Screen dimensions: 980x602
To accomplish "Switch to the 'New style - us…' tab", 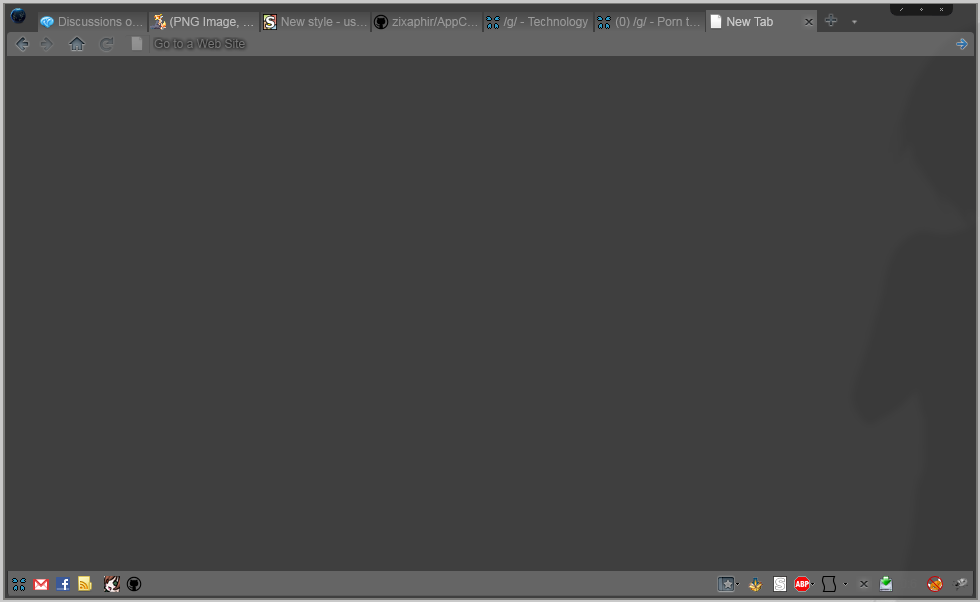I will pyautogui.click(x=315, y=22).
